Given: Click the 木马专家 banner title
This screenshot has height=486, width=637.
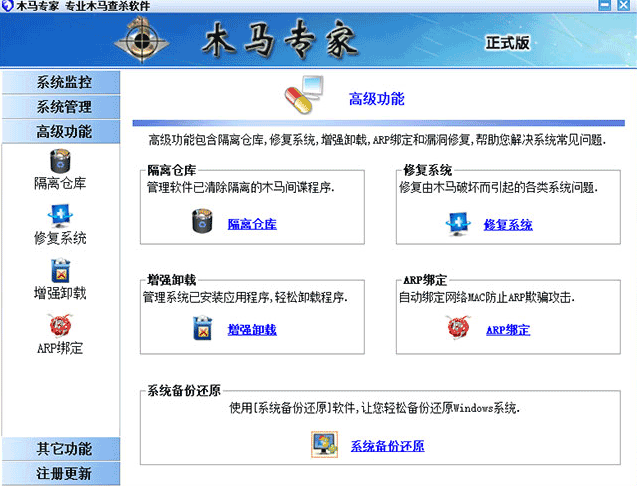Looking at the screenshot, I should 280,40.
